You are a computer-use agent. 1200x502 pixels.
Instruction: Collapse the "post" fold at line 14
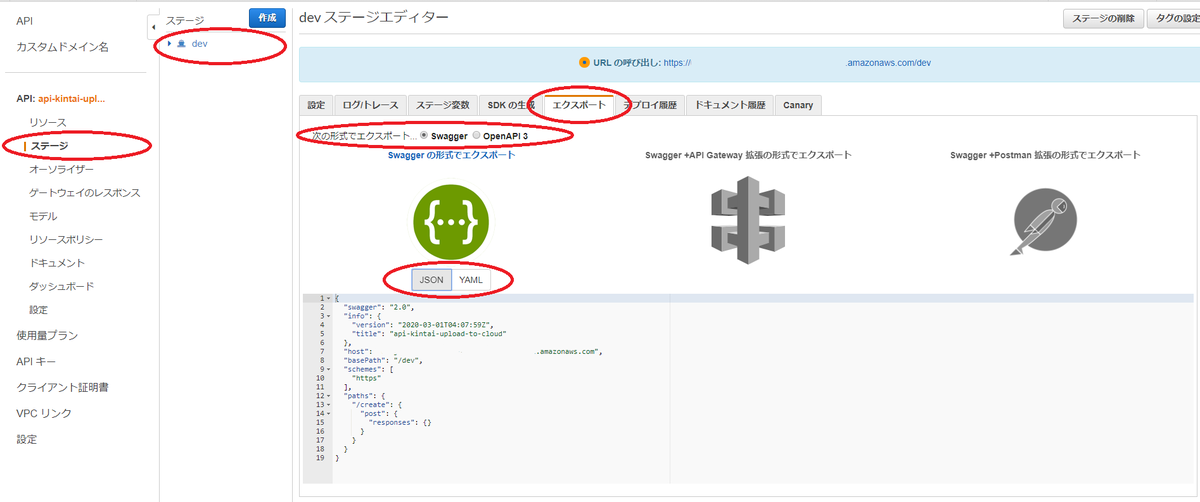click(327, 415)
